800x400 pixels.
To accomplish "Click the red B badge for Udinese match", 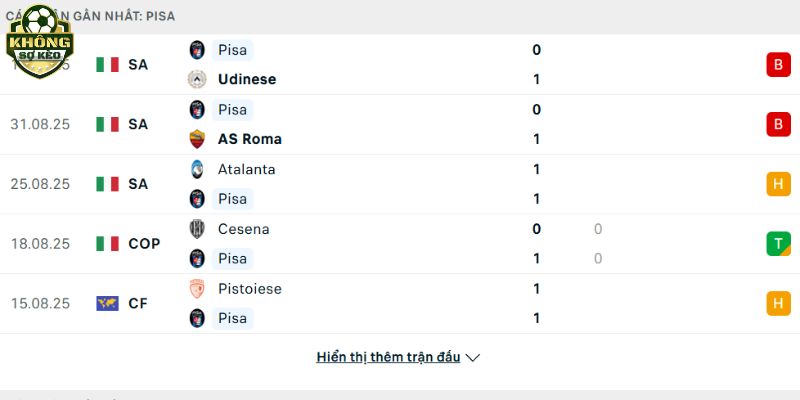I will pos(778,64).
